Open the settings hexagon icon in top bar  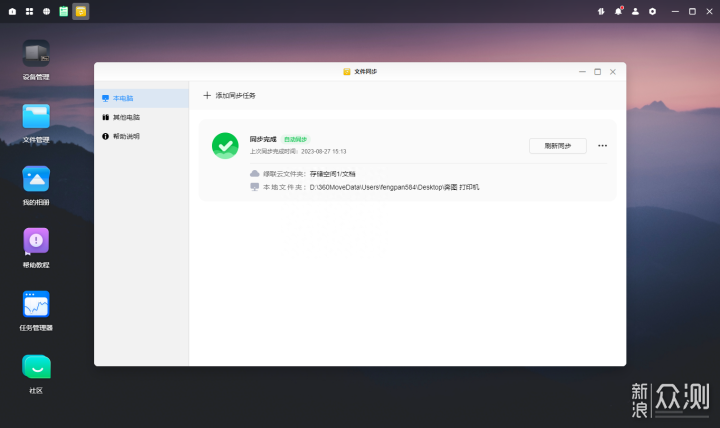(x=652, y=11)
